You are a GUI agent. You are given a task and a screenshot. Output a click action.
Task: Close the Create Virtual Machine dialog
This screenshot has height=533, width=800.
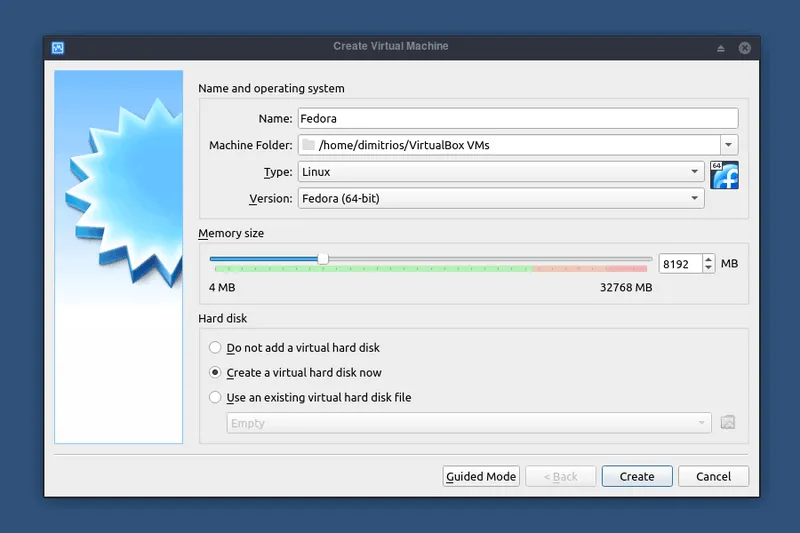pos(744,48)
